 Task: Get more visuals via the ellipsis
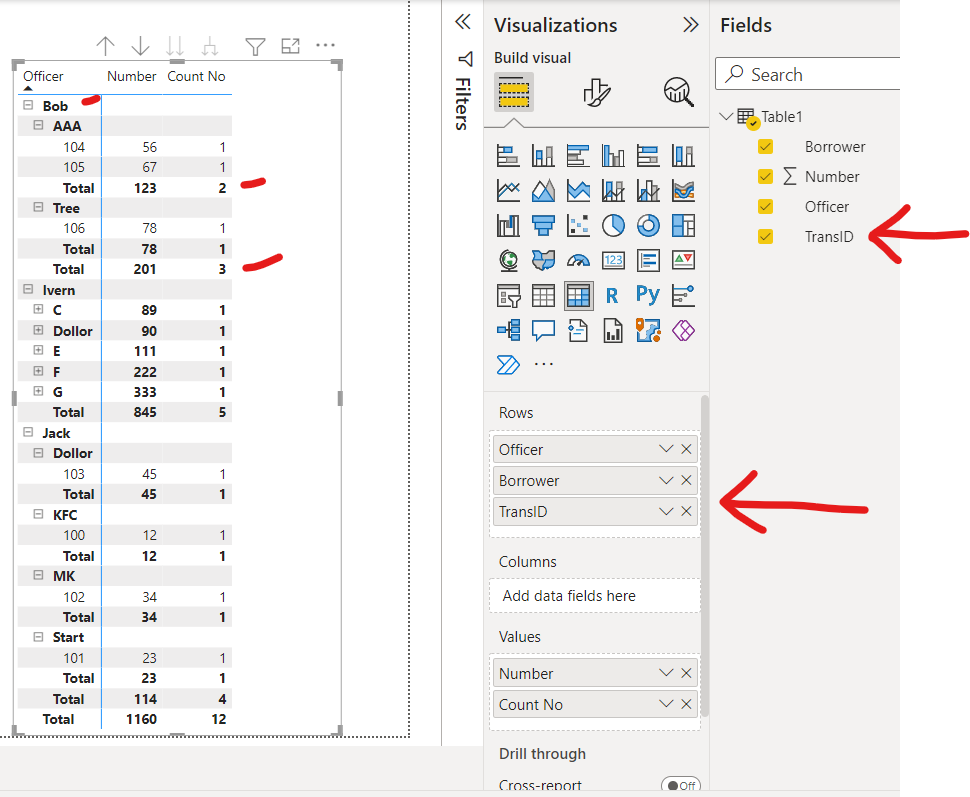coord(543,364)
